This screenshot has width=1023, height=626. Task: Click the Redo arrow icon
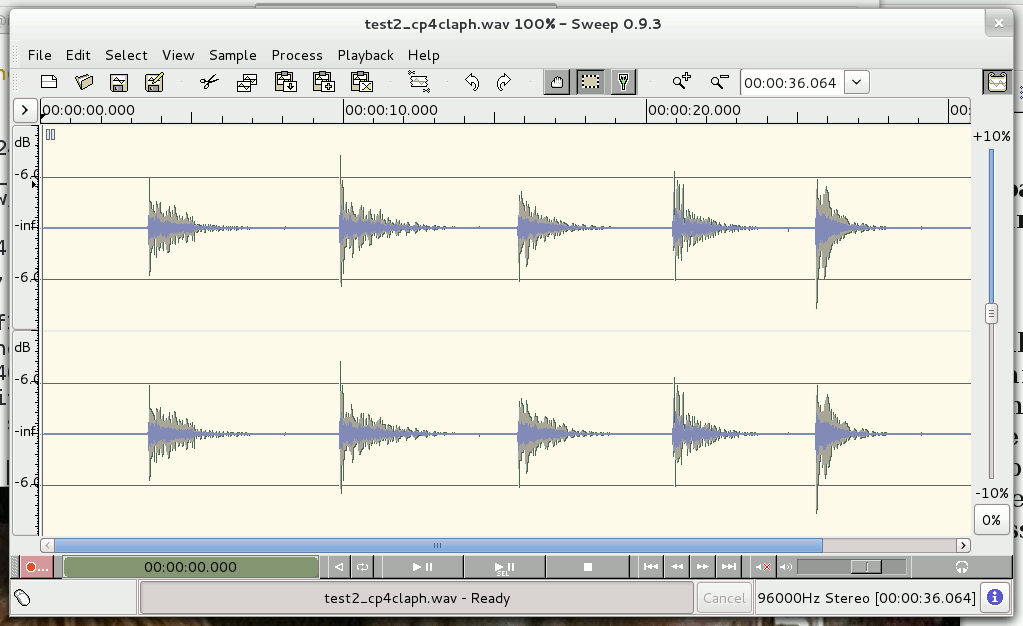pos(504,82)
